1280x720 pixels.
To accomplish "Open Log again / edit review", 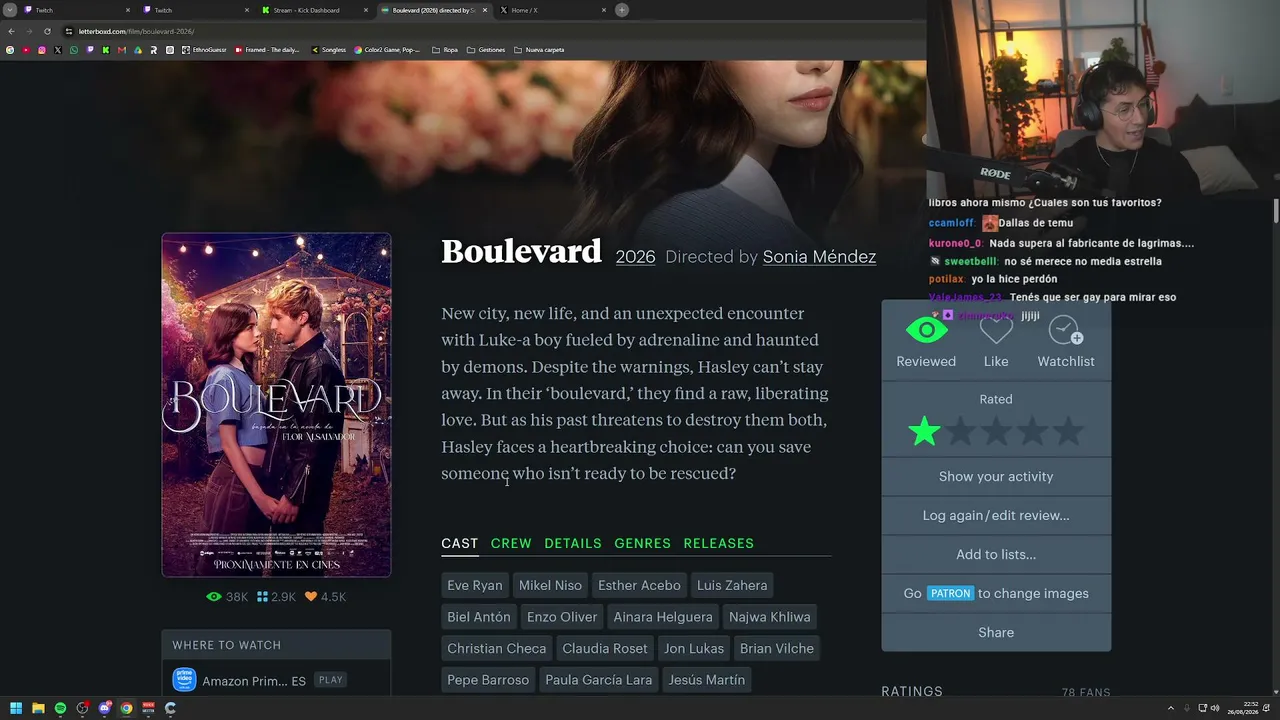I will 996,515.
